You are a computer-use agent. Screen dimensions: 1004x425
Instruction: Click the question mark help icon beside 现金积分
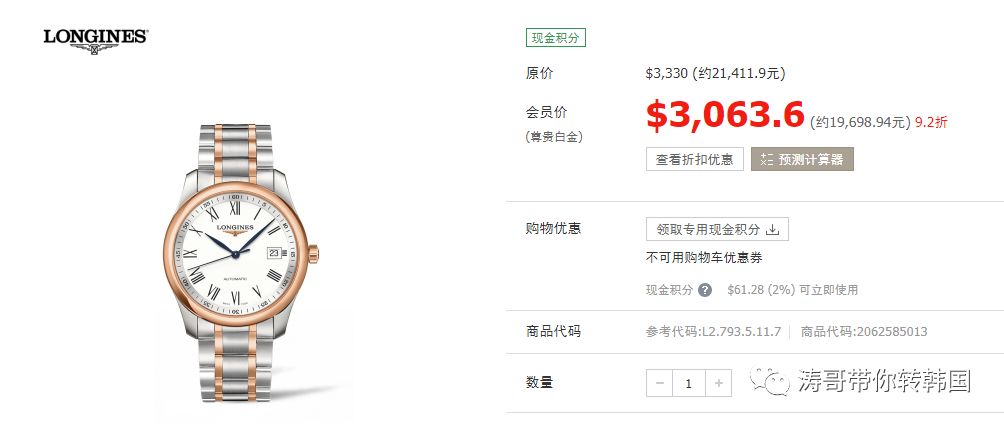704,290
